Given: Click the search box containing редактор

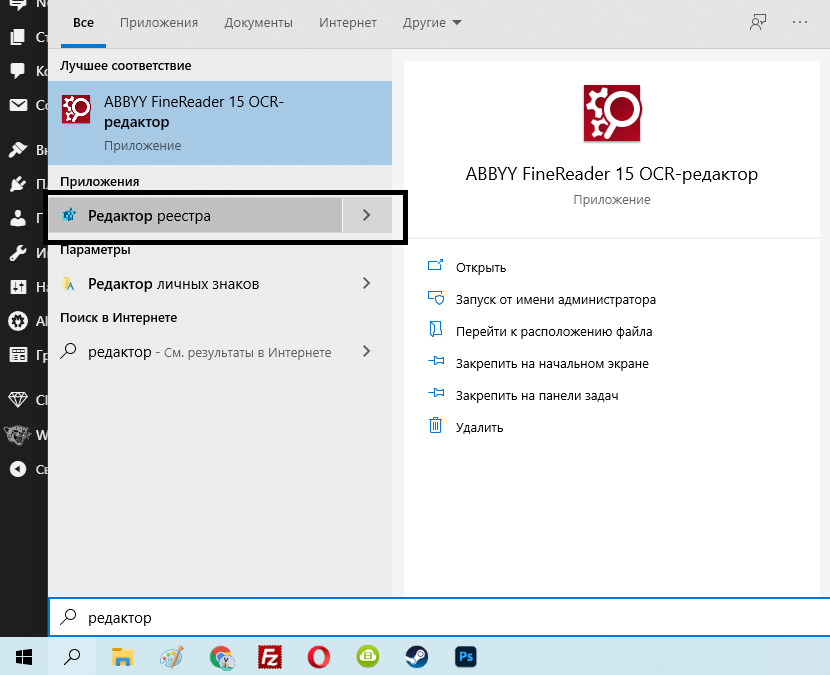Looking at the screenshot, I should tap(440, 618).
